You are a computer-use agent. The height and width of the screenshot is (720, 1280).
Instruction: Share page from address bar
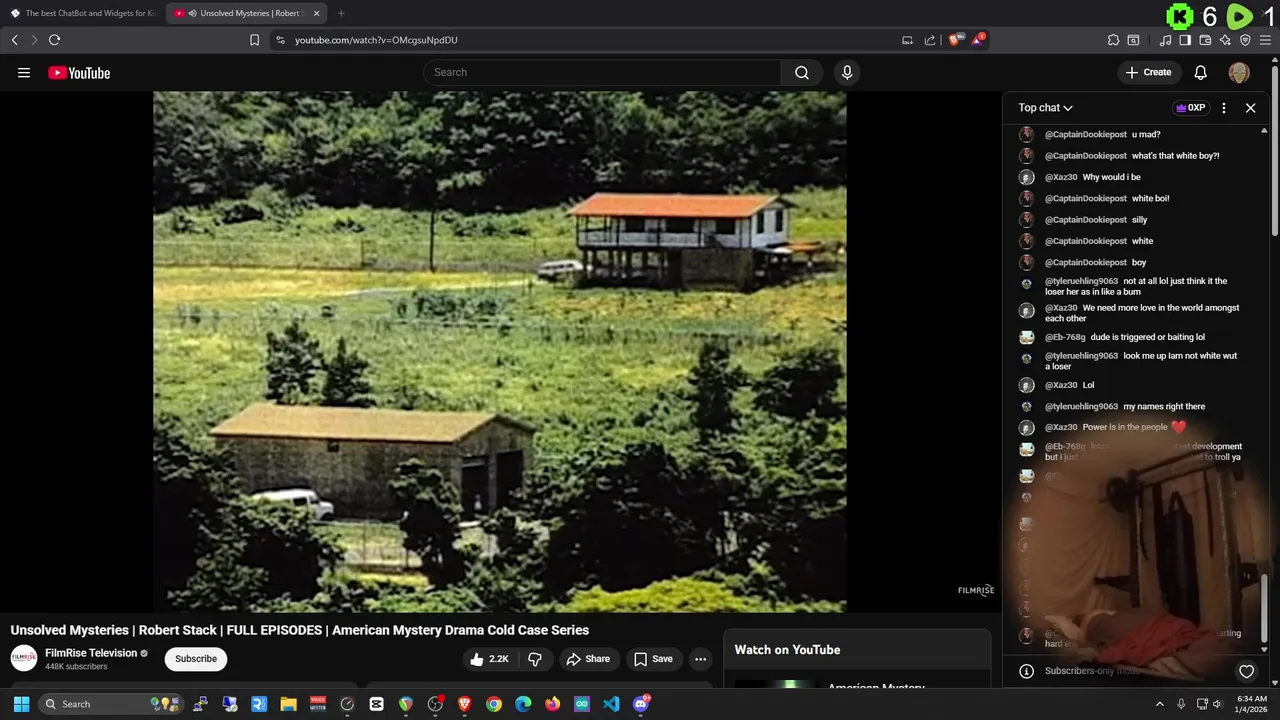click(x=930, y=40)
